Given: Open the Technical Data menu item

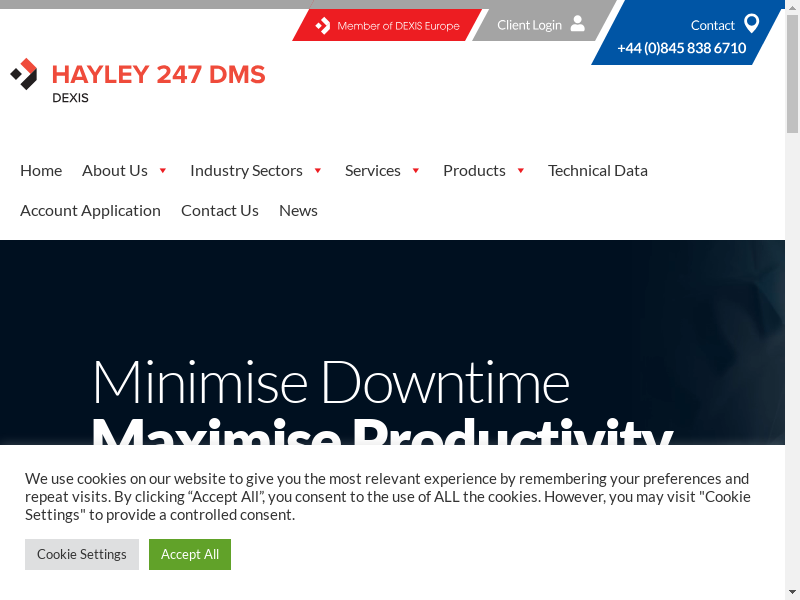Looking at the screenshot, I should point(597,170).
